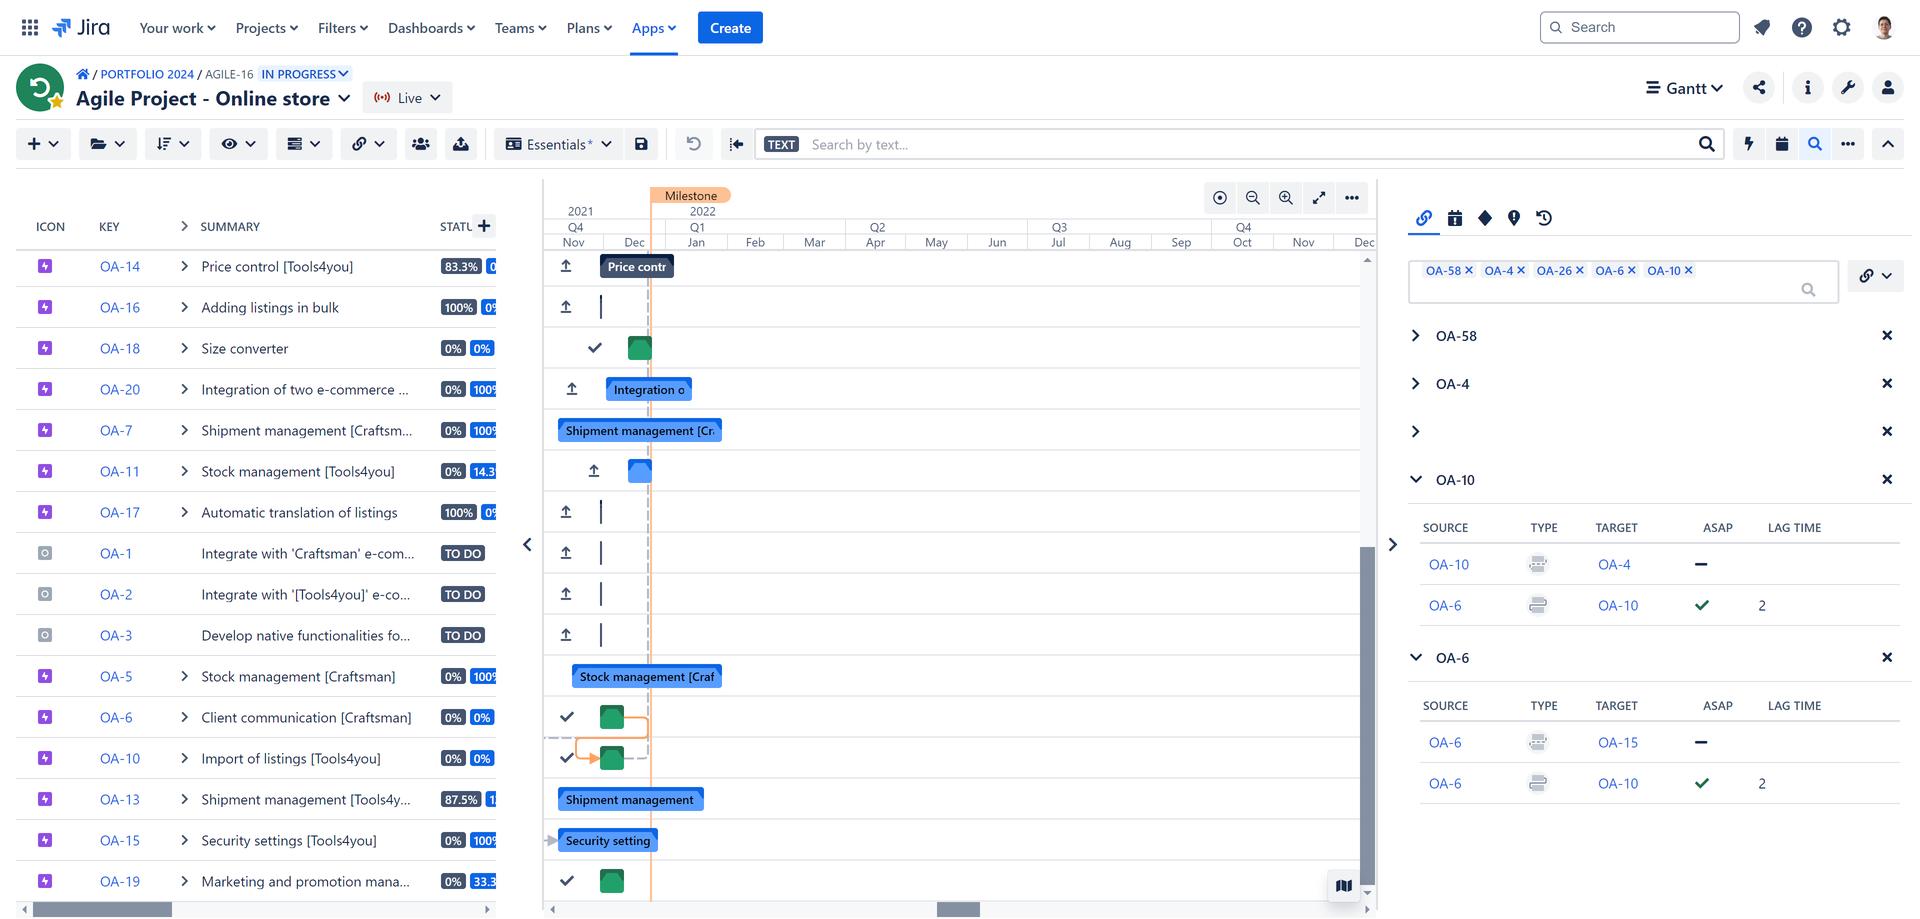
Task: Open the help question mark icon
Action: 1802,28
